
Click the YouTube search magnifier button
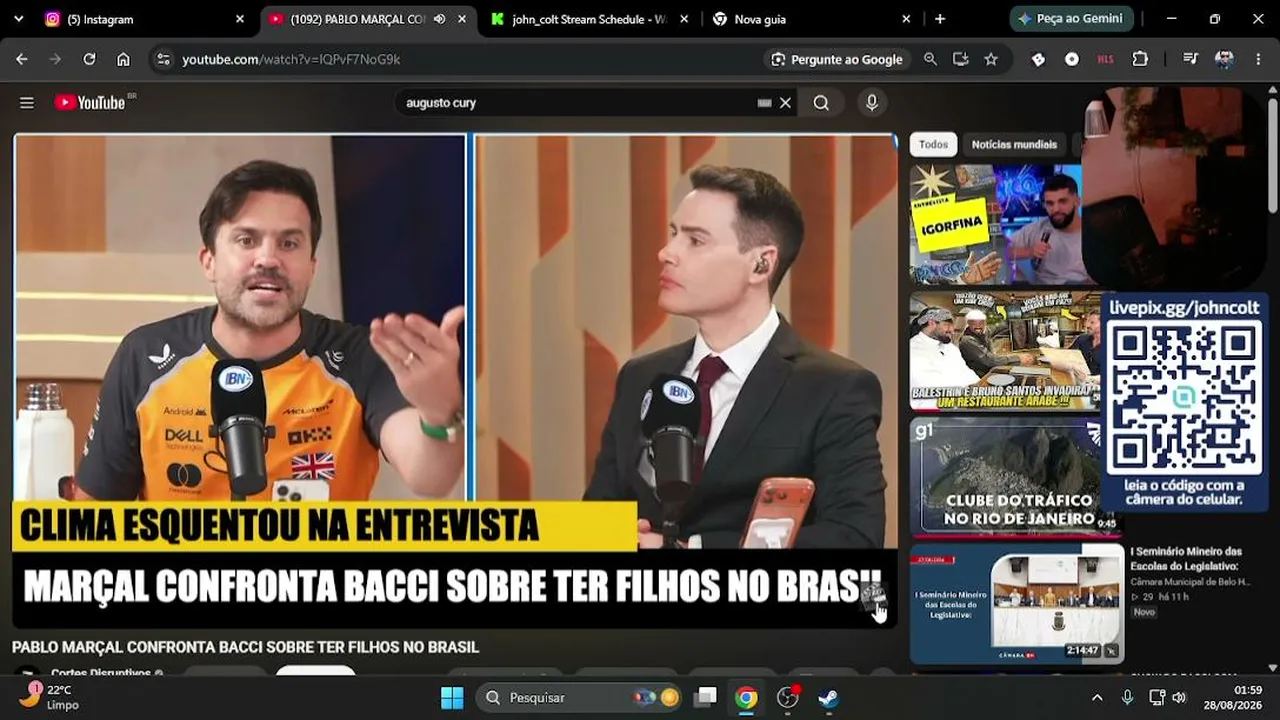821,103
